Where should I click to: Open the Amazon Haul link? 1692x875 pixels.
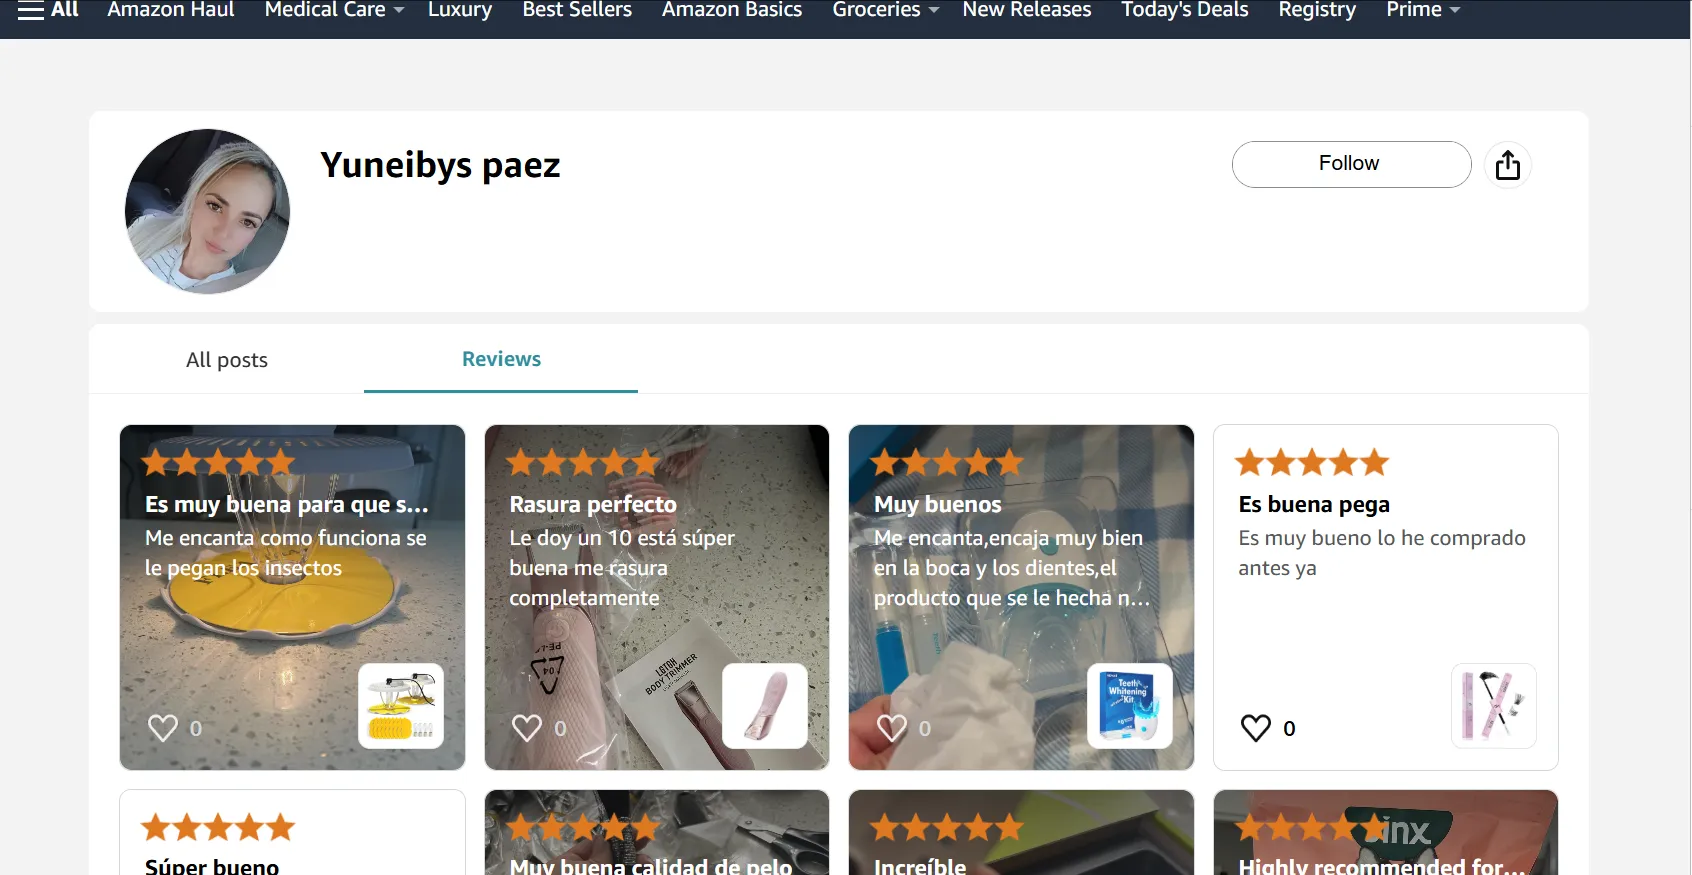(171, 10)
